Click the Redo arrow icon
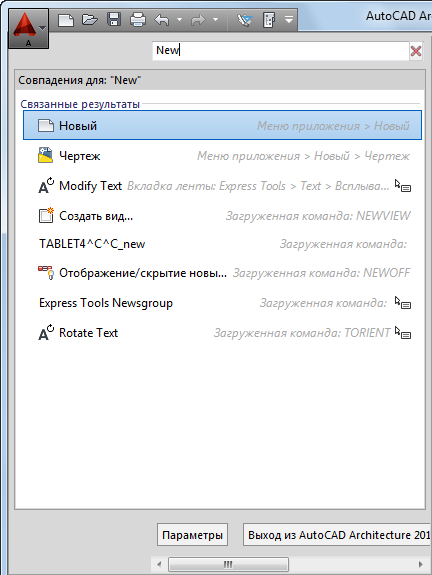The image size is (432, 575). point(198,20)
